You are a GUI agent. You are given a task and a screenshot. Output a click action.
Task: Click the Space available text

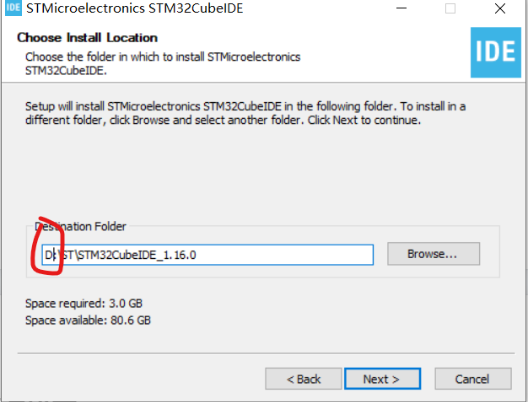[88, 320]
